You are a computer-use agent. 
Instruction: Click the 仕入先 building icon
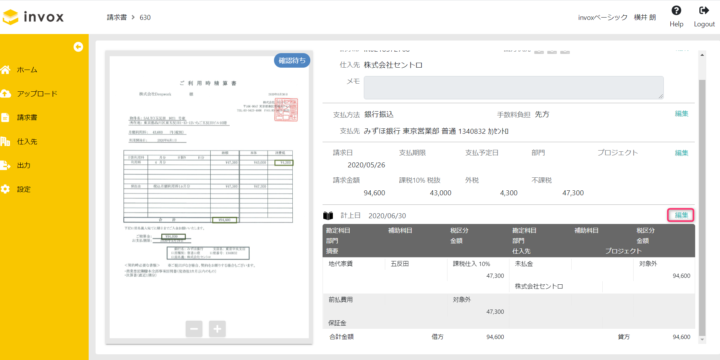[x=6, y=141]
